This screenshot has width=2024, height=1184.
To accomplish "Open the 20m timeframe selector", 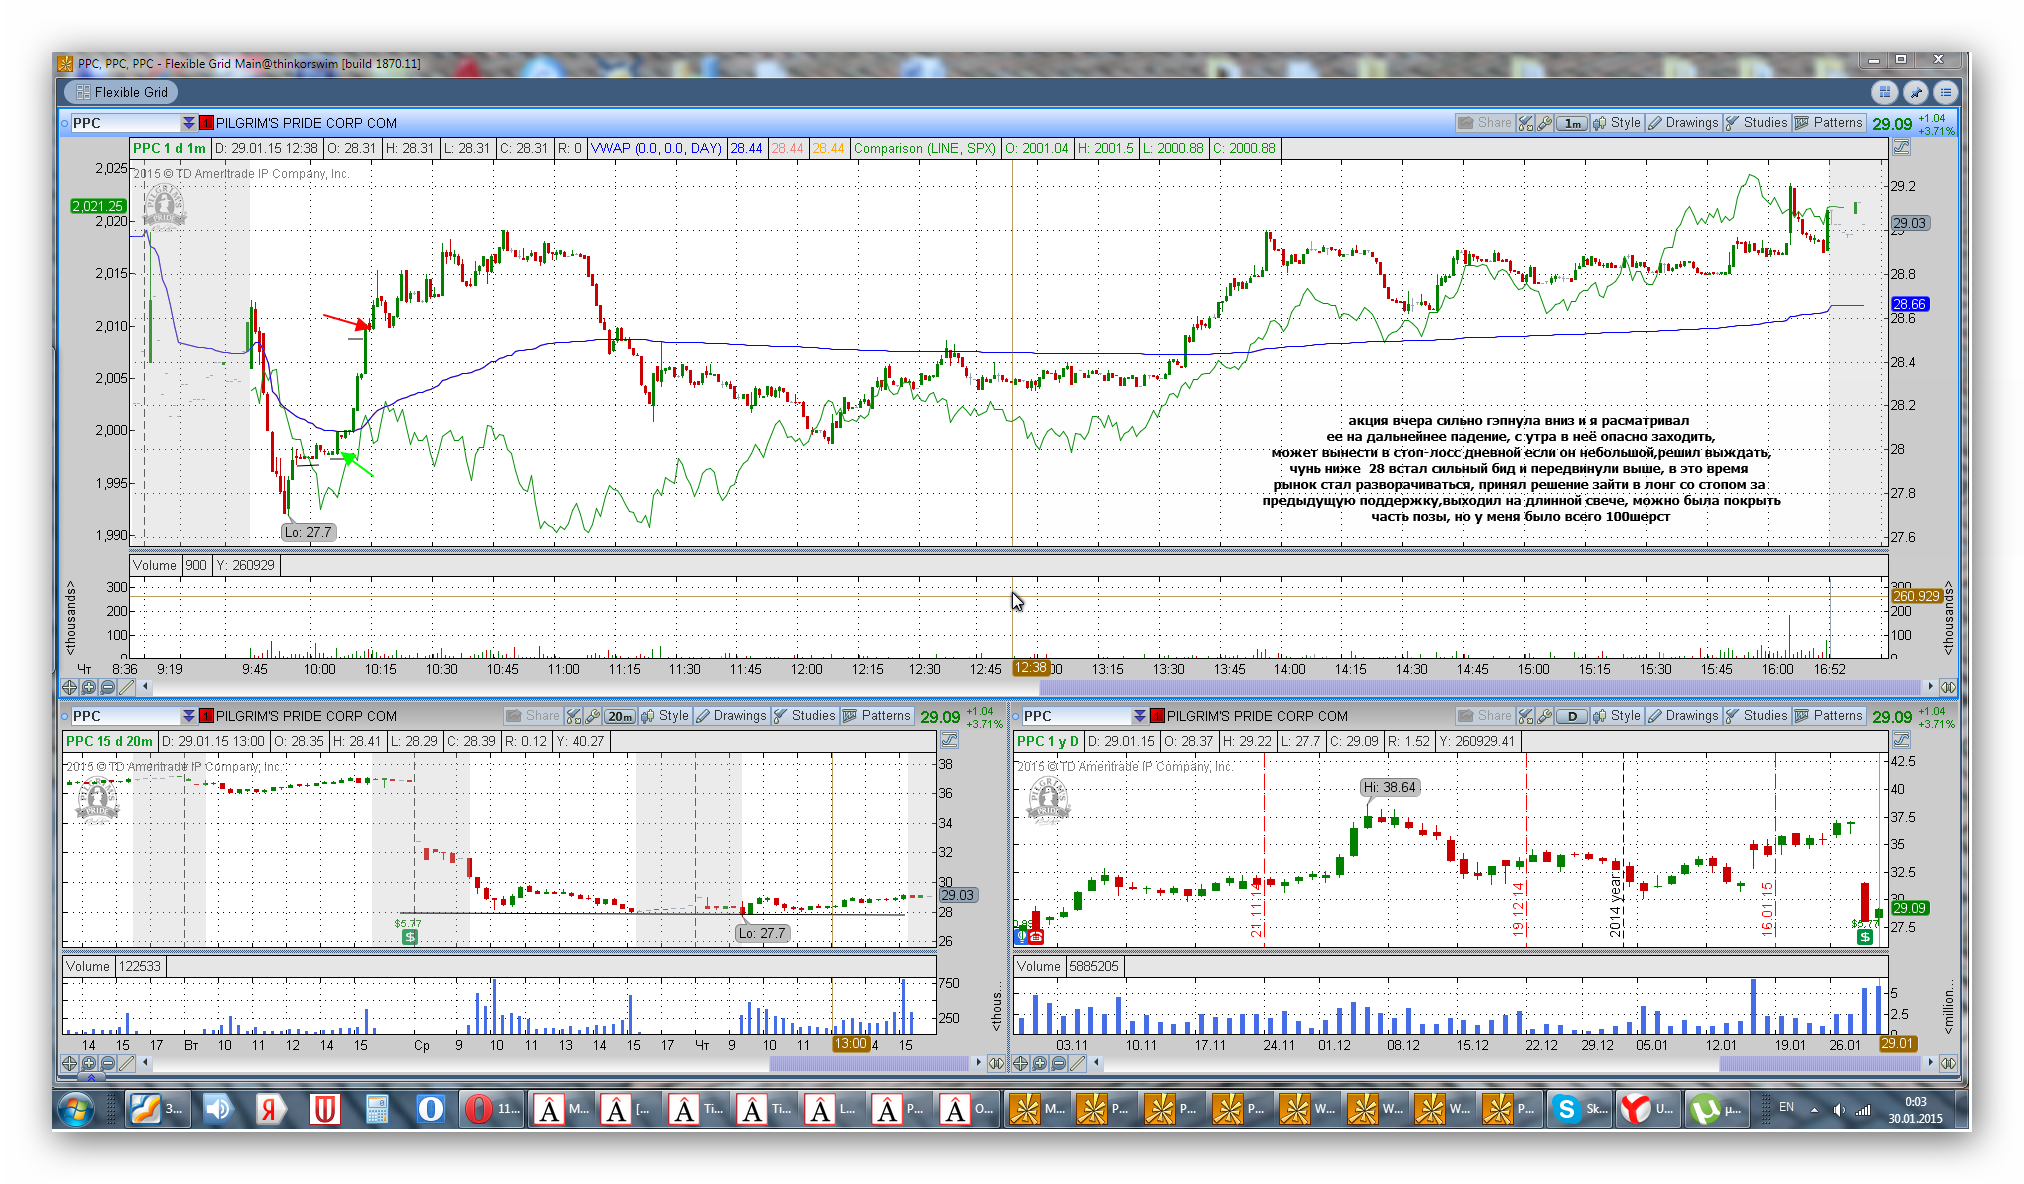I will tap(620, 716).
